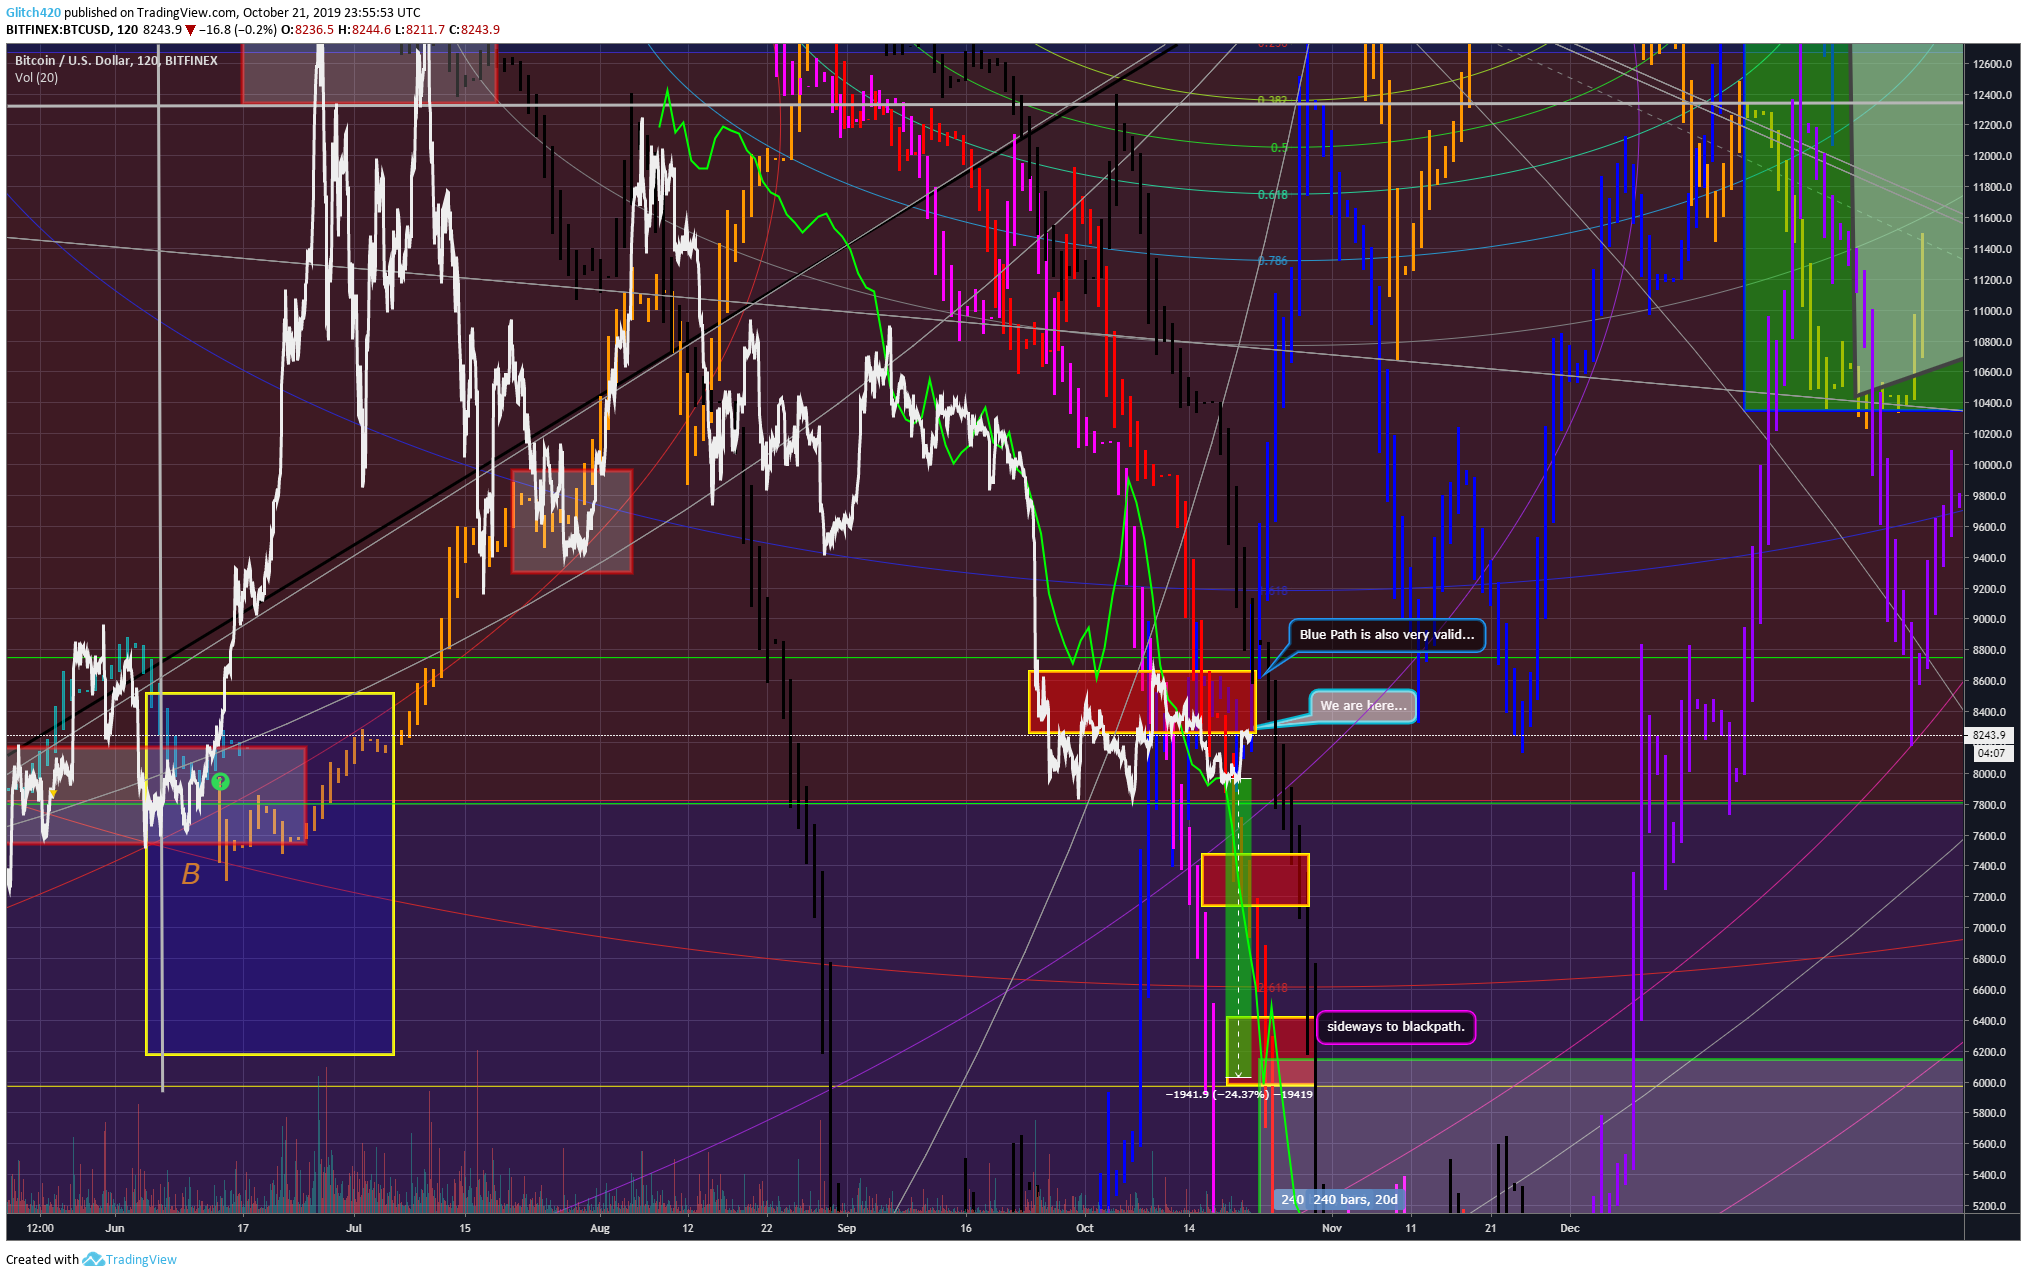Click the 'Vol (20)' indicator label
Image resolution: width=2027 pixels, height=1277 pixels.
point(36,78)
